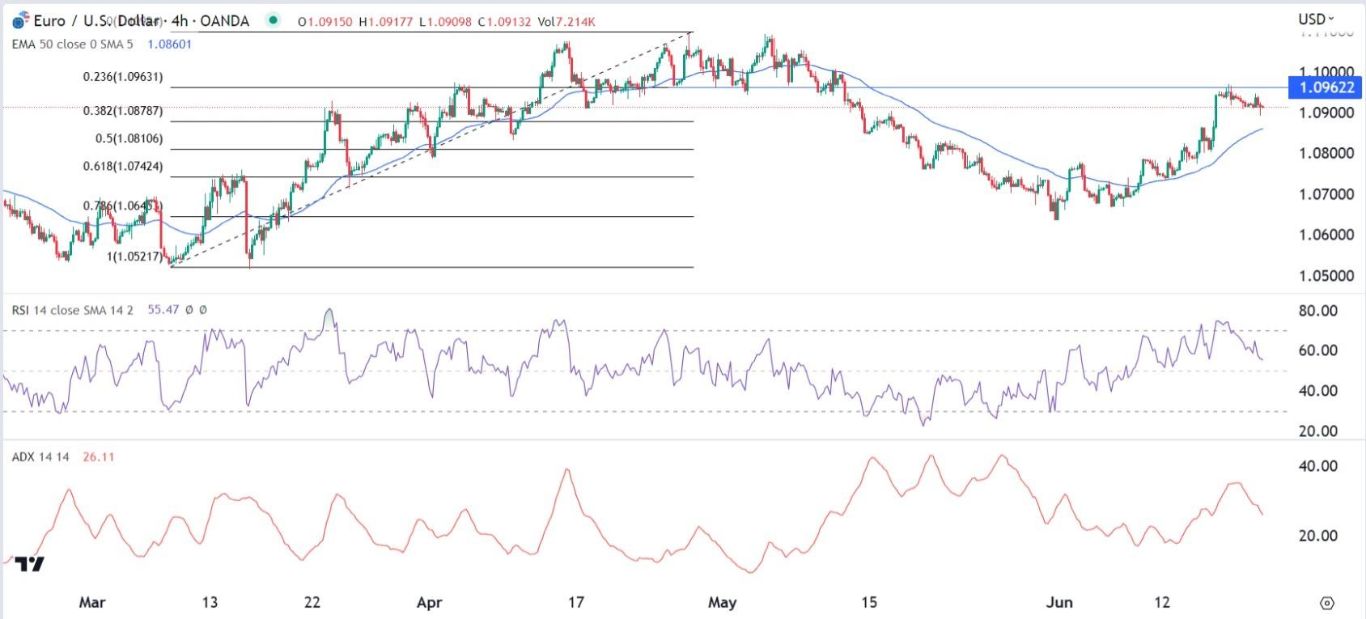
Task: Click the Apr date label on time axis
Action: [429, 603]
